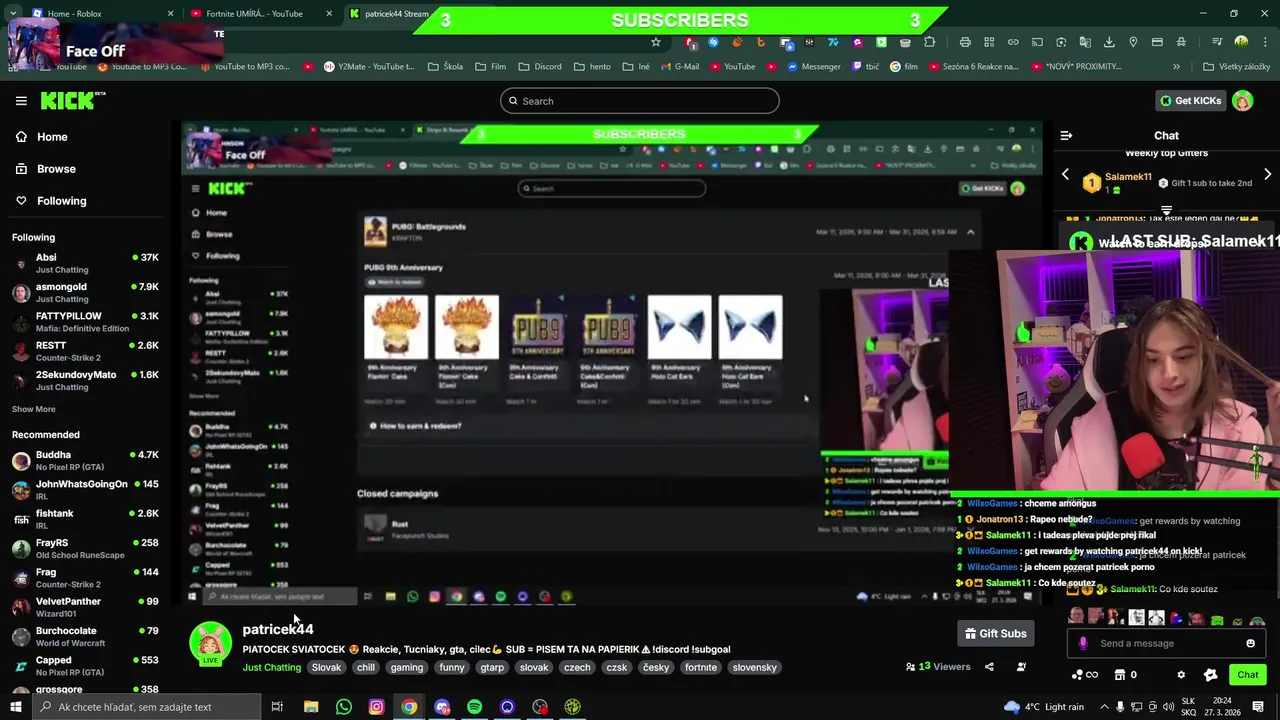Open the Just Chatting category link
Viewport: 1280px width, 720px height.
271,667
